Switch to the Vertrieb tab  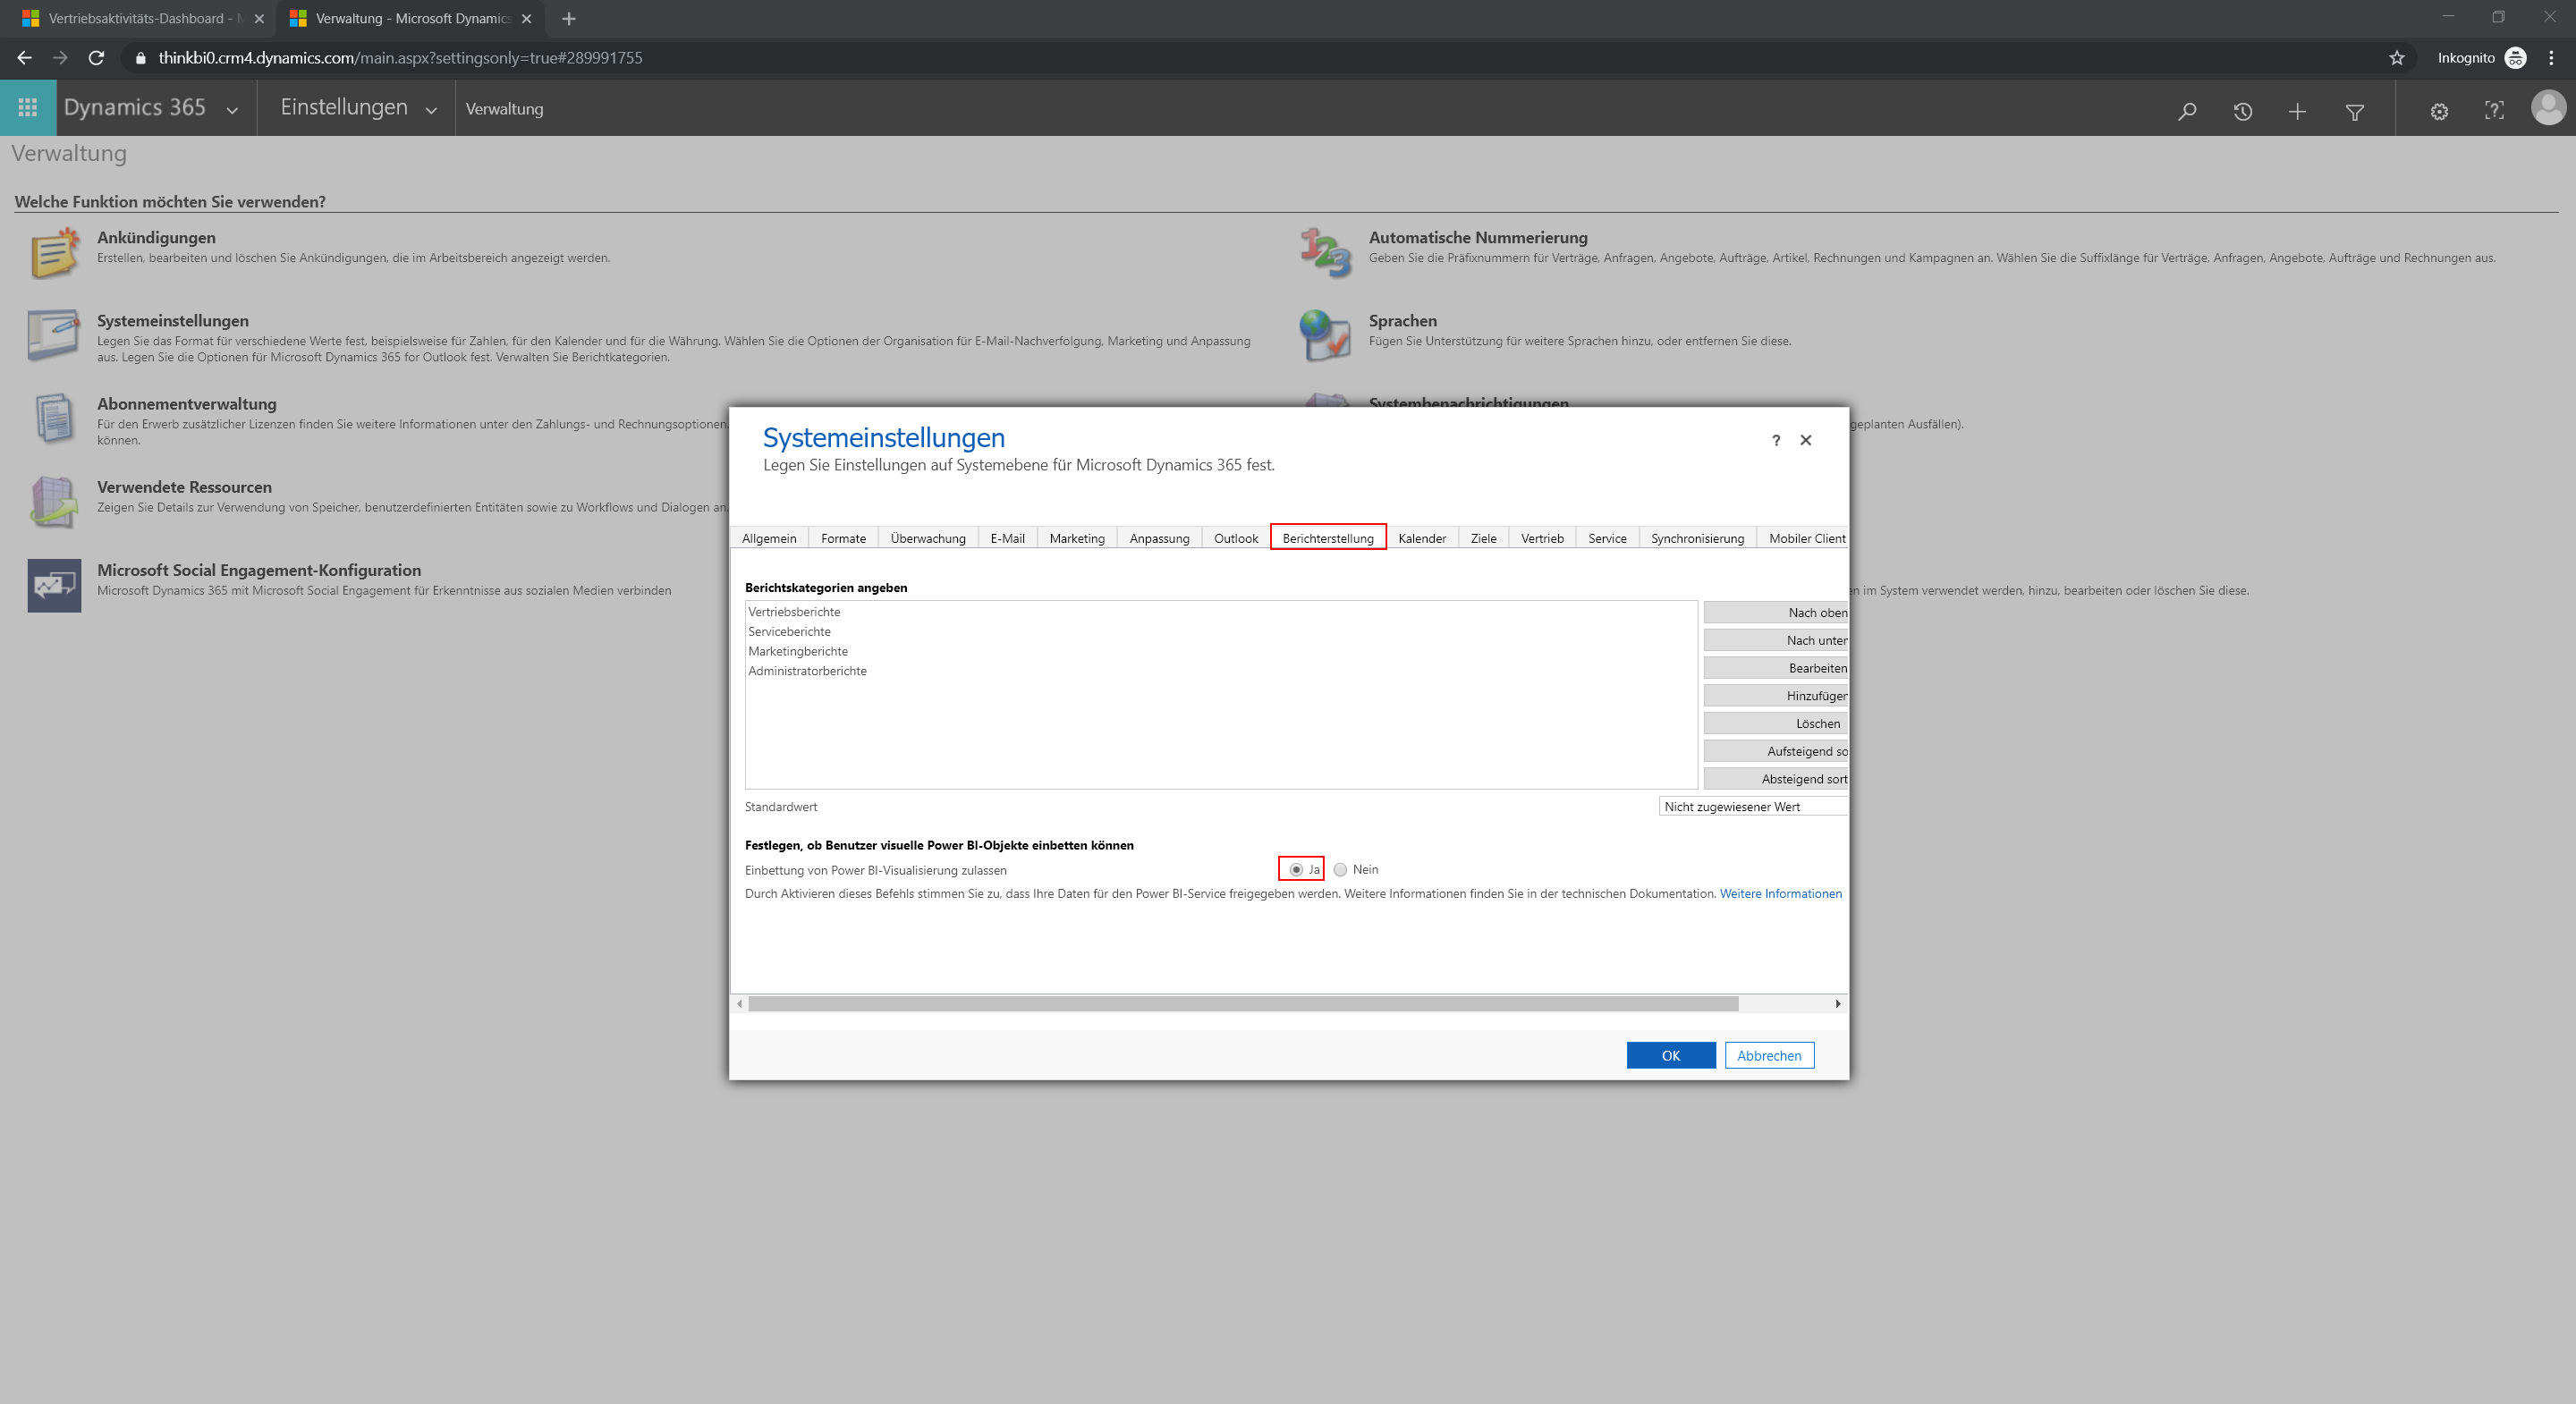coord(1542,538)
